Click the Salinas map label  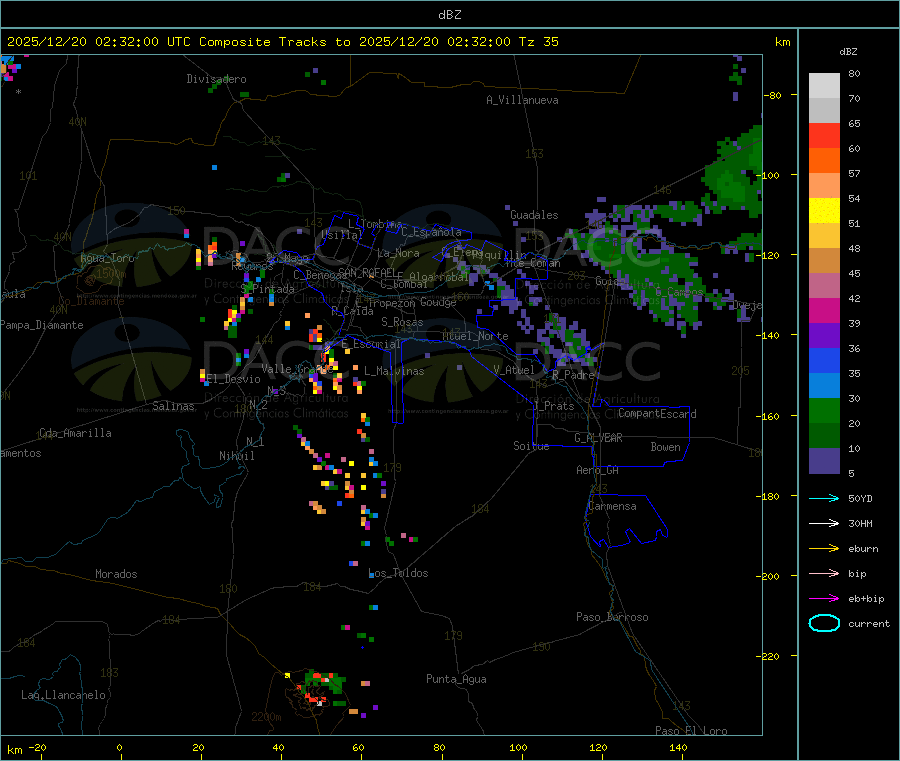[173, 406]
